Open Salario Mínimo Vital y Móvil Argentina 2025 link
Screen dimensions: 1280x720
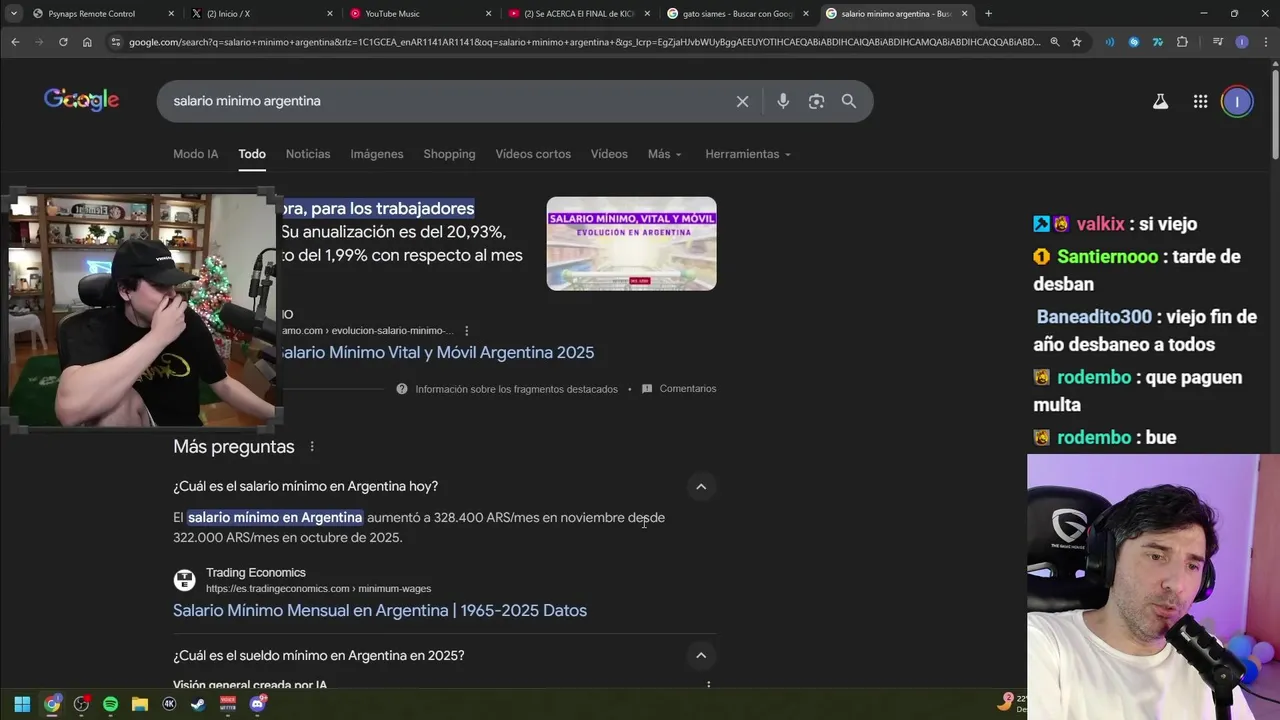point(436,353)
